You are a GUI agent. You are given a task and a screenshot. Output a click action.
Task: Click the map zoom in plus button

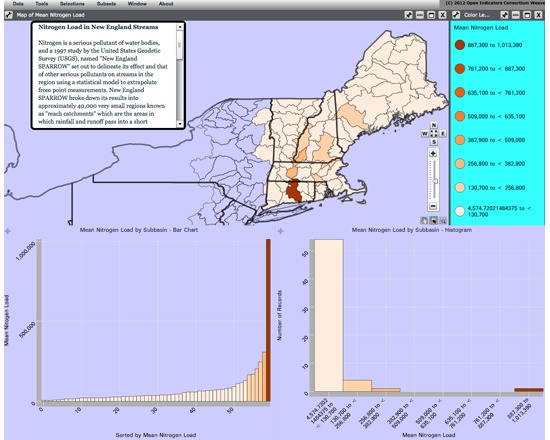433,153
